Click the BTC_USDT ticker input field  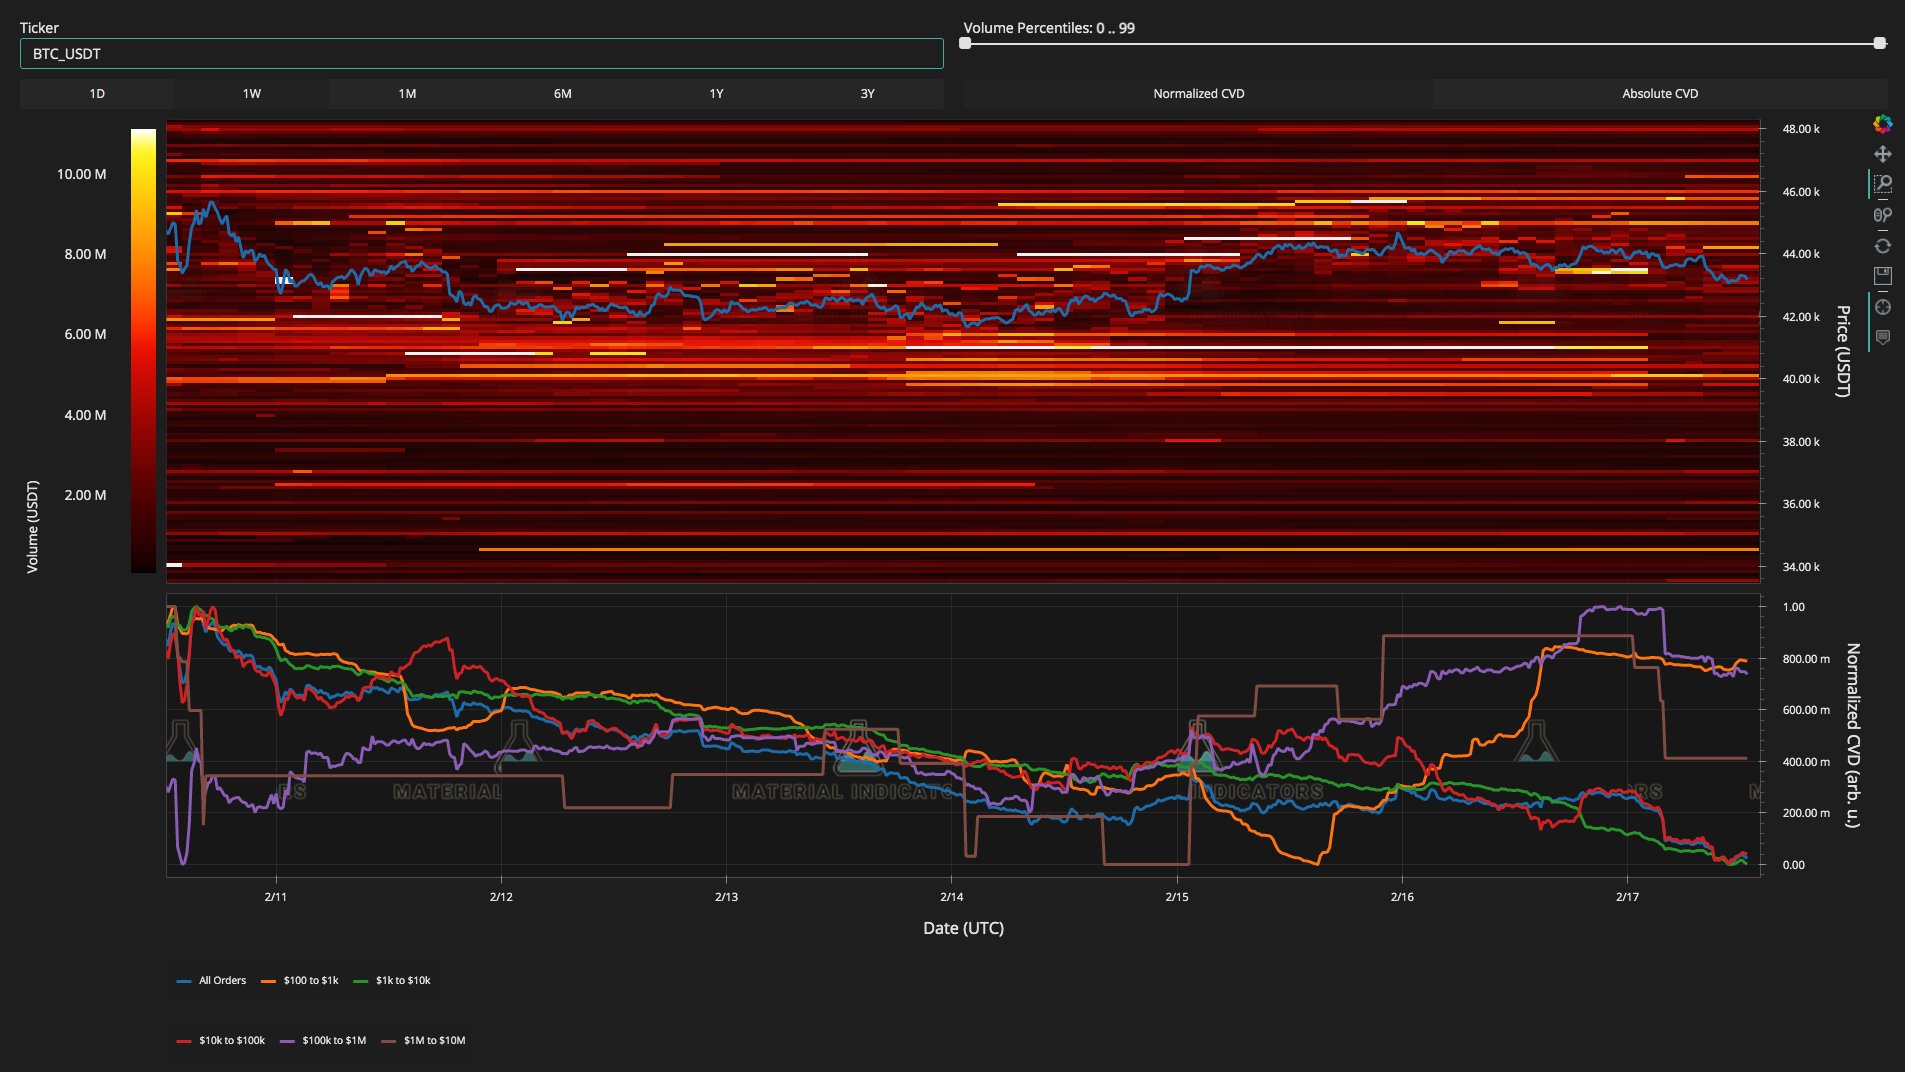pyautogui.click(x=481, y=54)
